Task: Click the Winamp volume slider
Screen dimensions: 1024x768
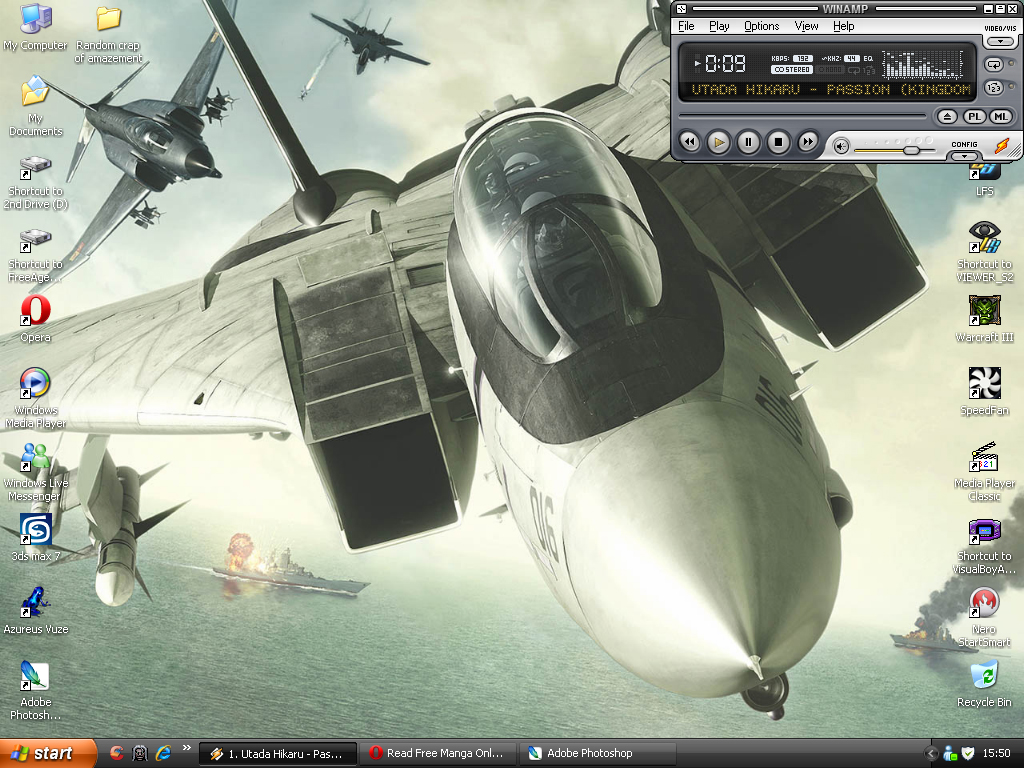Action: (895, 150)
